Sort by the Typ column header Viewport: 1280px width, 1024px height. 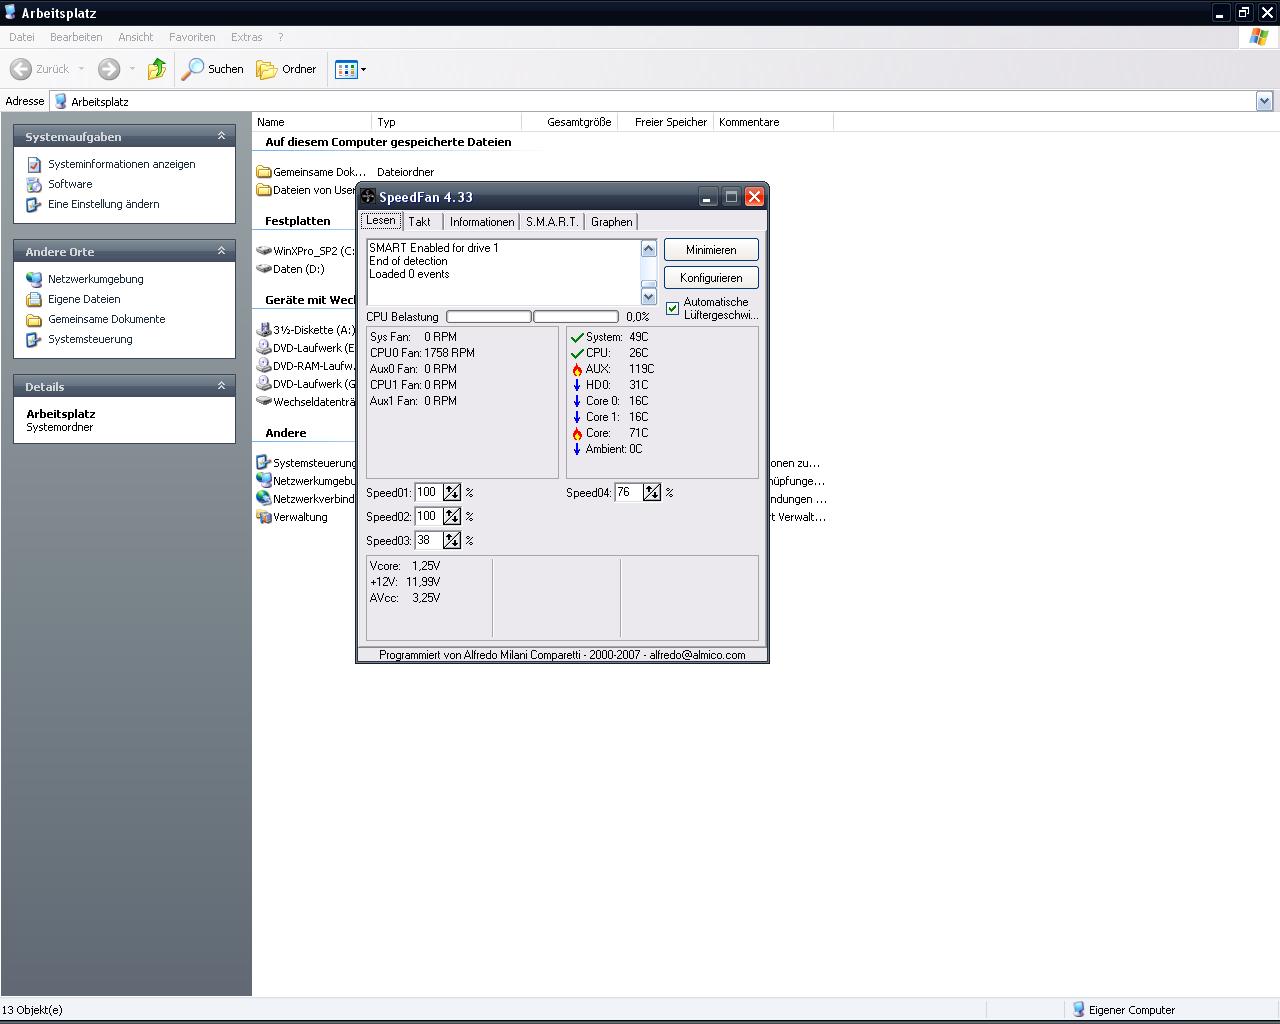[446, 122]
